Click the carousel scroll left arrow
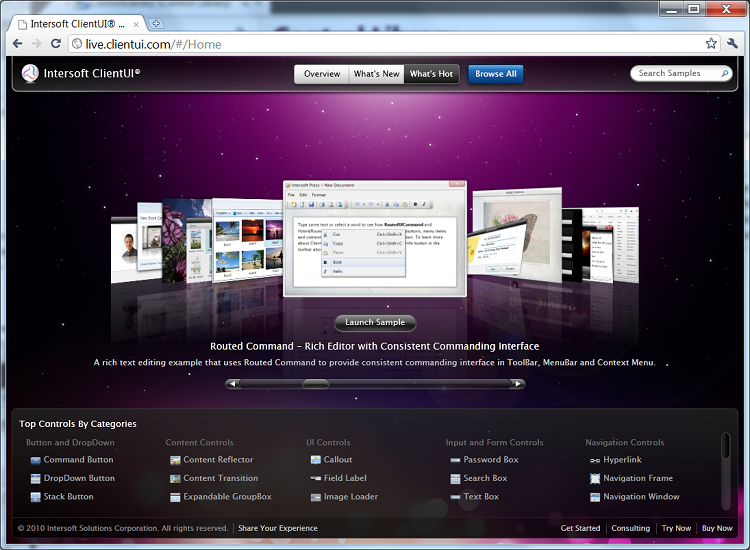This screenshot has height=550, width=750. (x=233, y=383)
